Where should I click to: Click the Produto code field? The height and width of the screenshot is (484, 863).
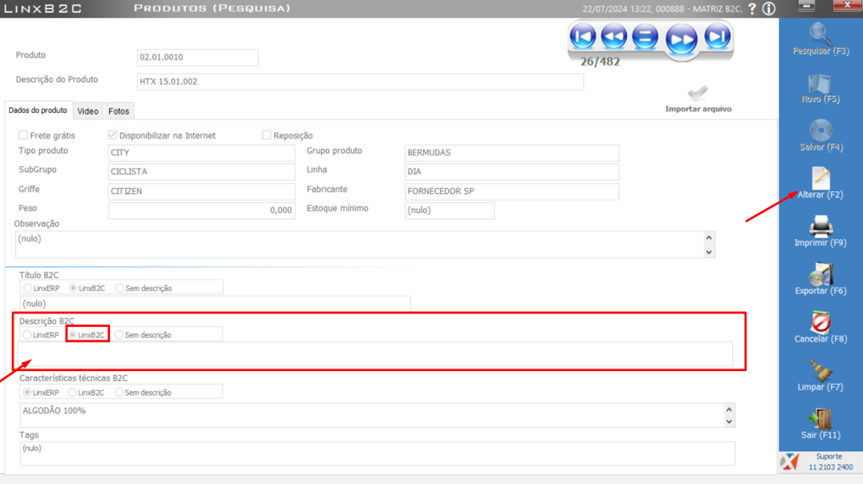pos(198,57)
